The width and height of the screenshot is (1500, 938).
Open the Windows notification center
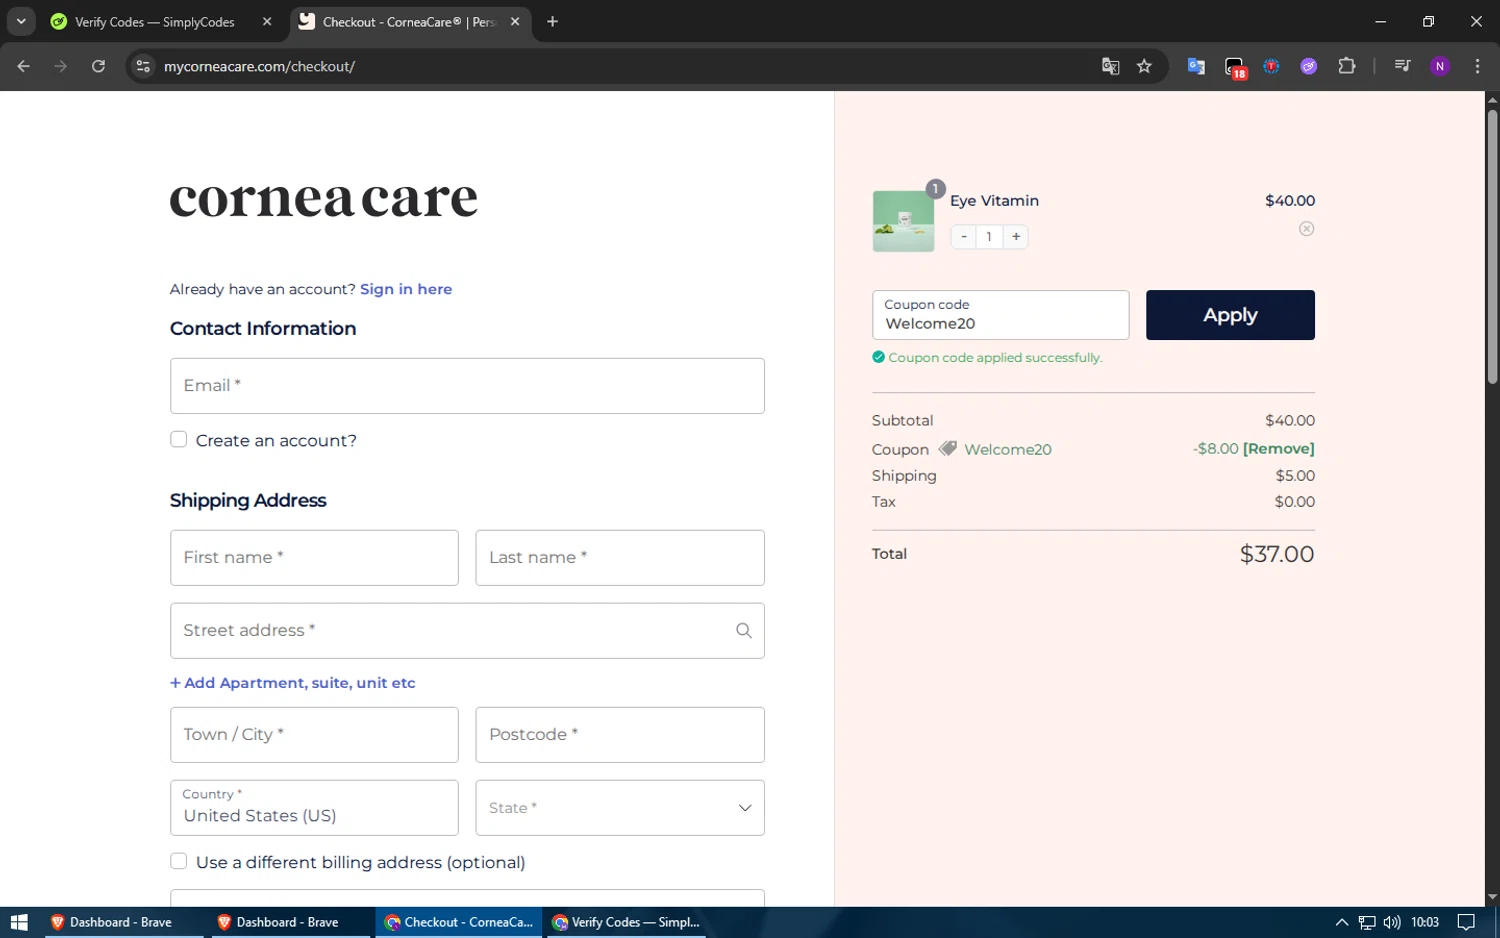pyautogui.click(x=1466, y=922)
